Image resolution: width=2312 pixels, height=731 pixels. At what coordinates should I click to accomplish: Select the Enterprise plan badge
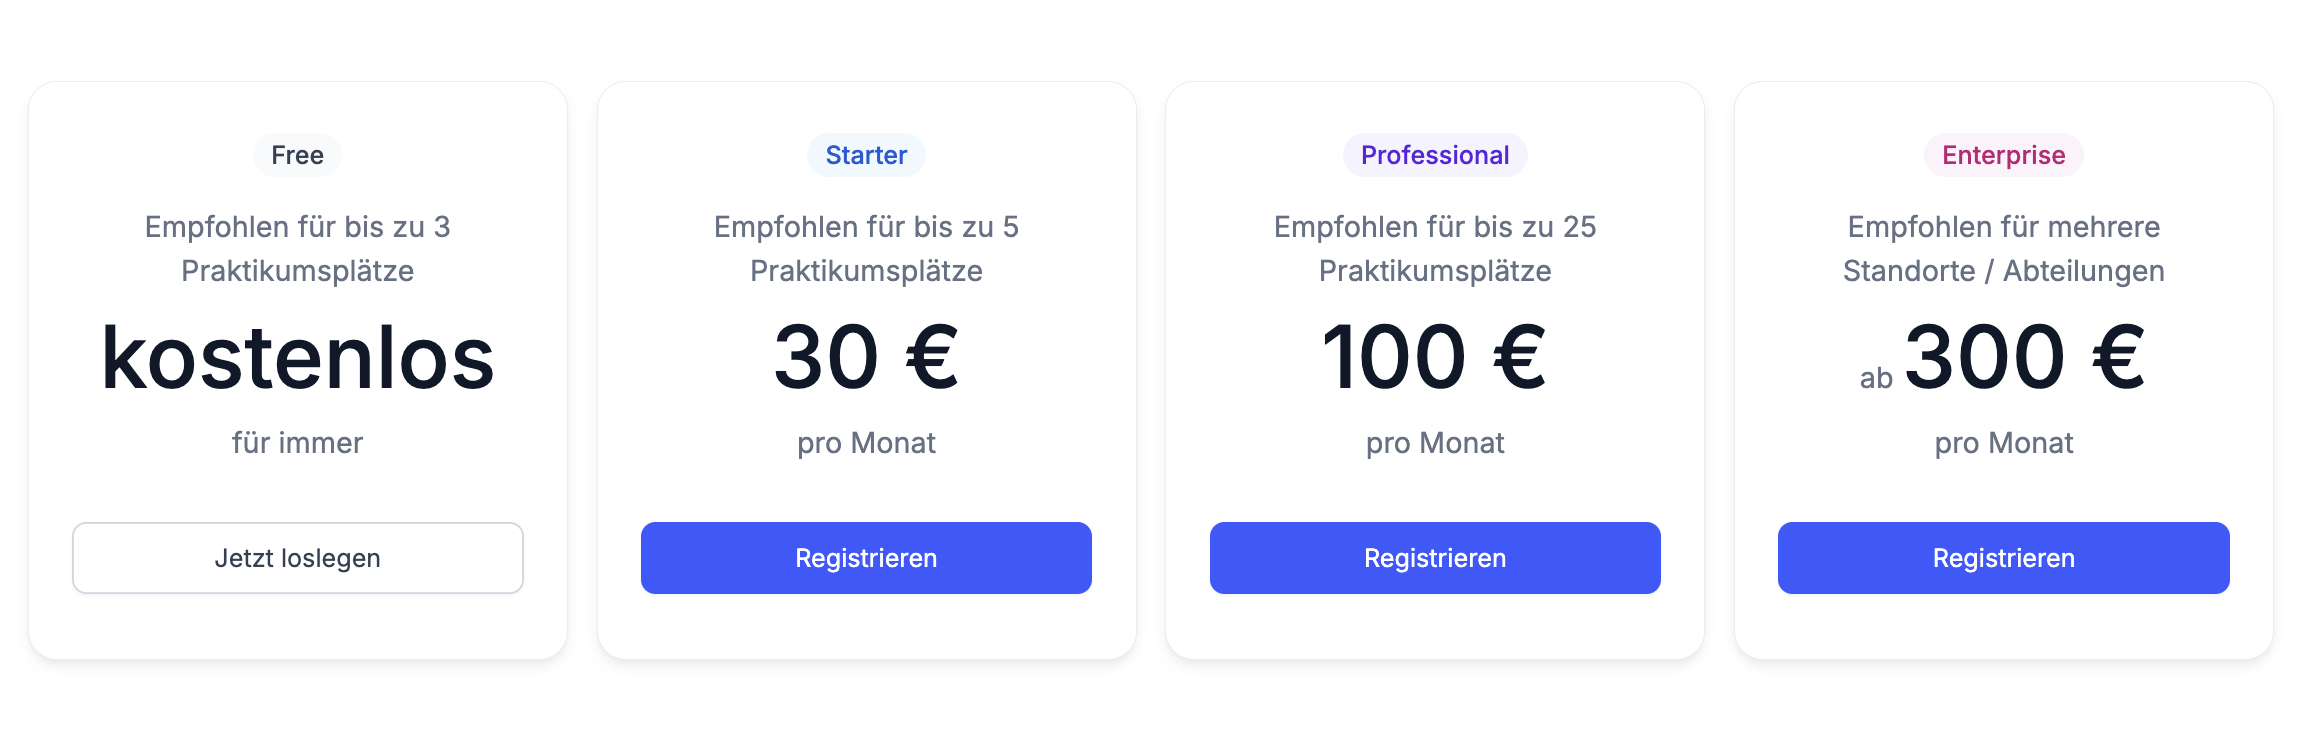2002,155
